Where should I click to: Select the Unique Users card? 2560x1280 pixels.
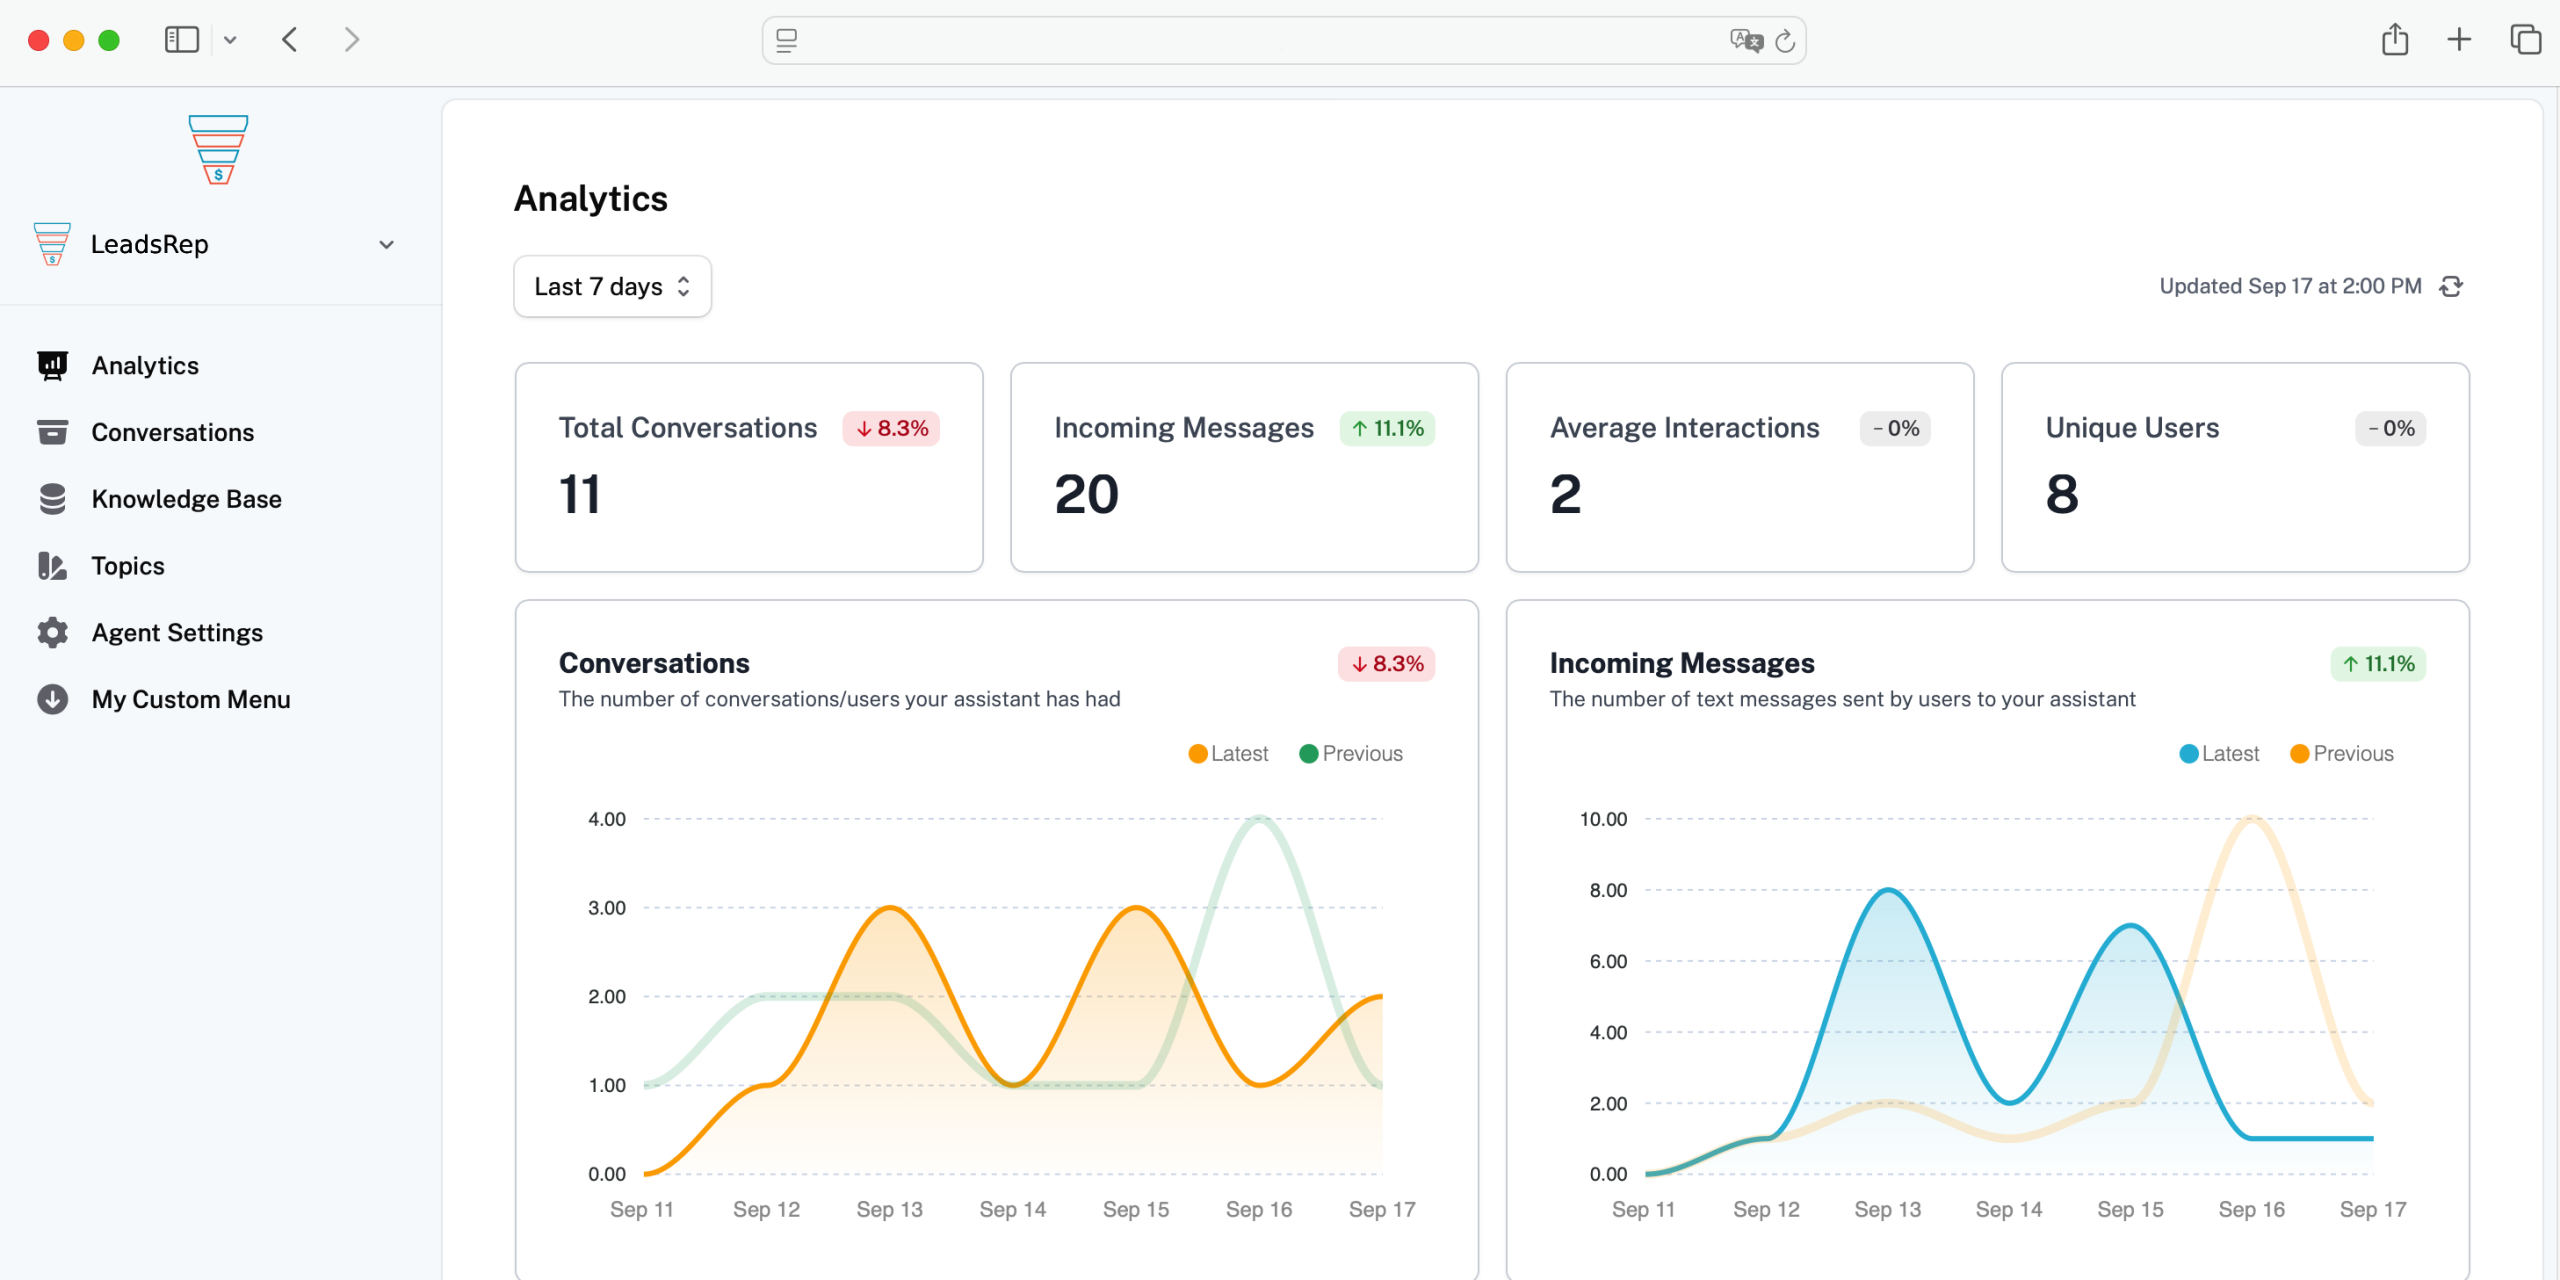tap(2235, 467)
